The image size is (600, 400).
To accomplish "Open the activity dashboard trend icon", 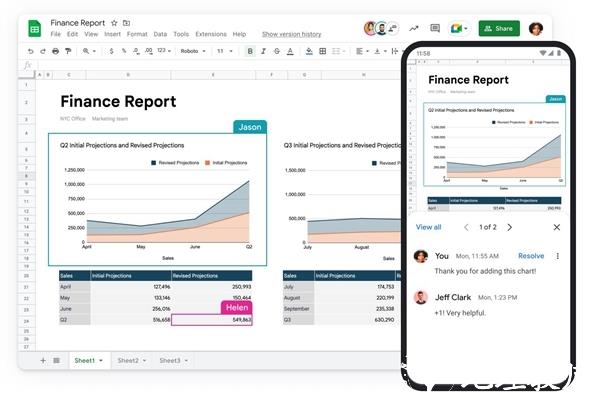I will coord(414,28).
